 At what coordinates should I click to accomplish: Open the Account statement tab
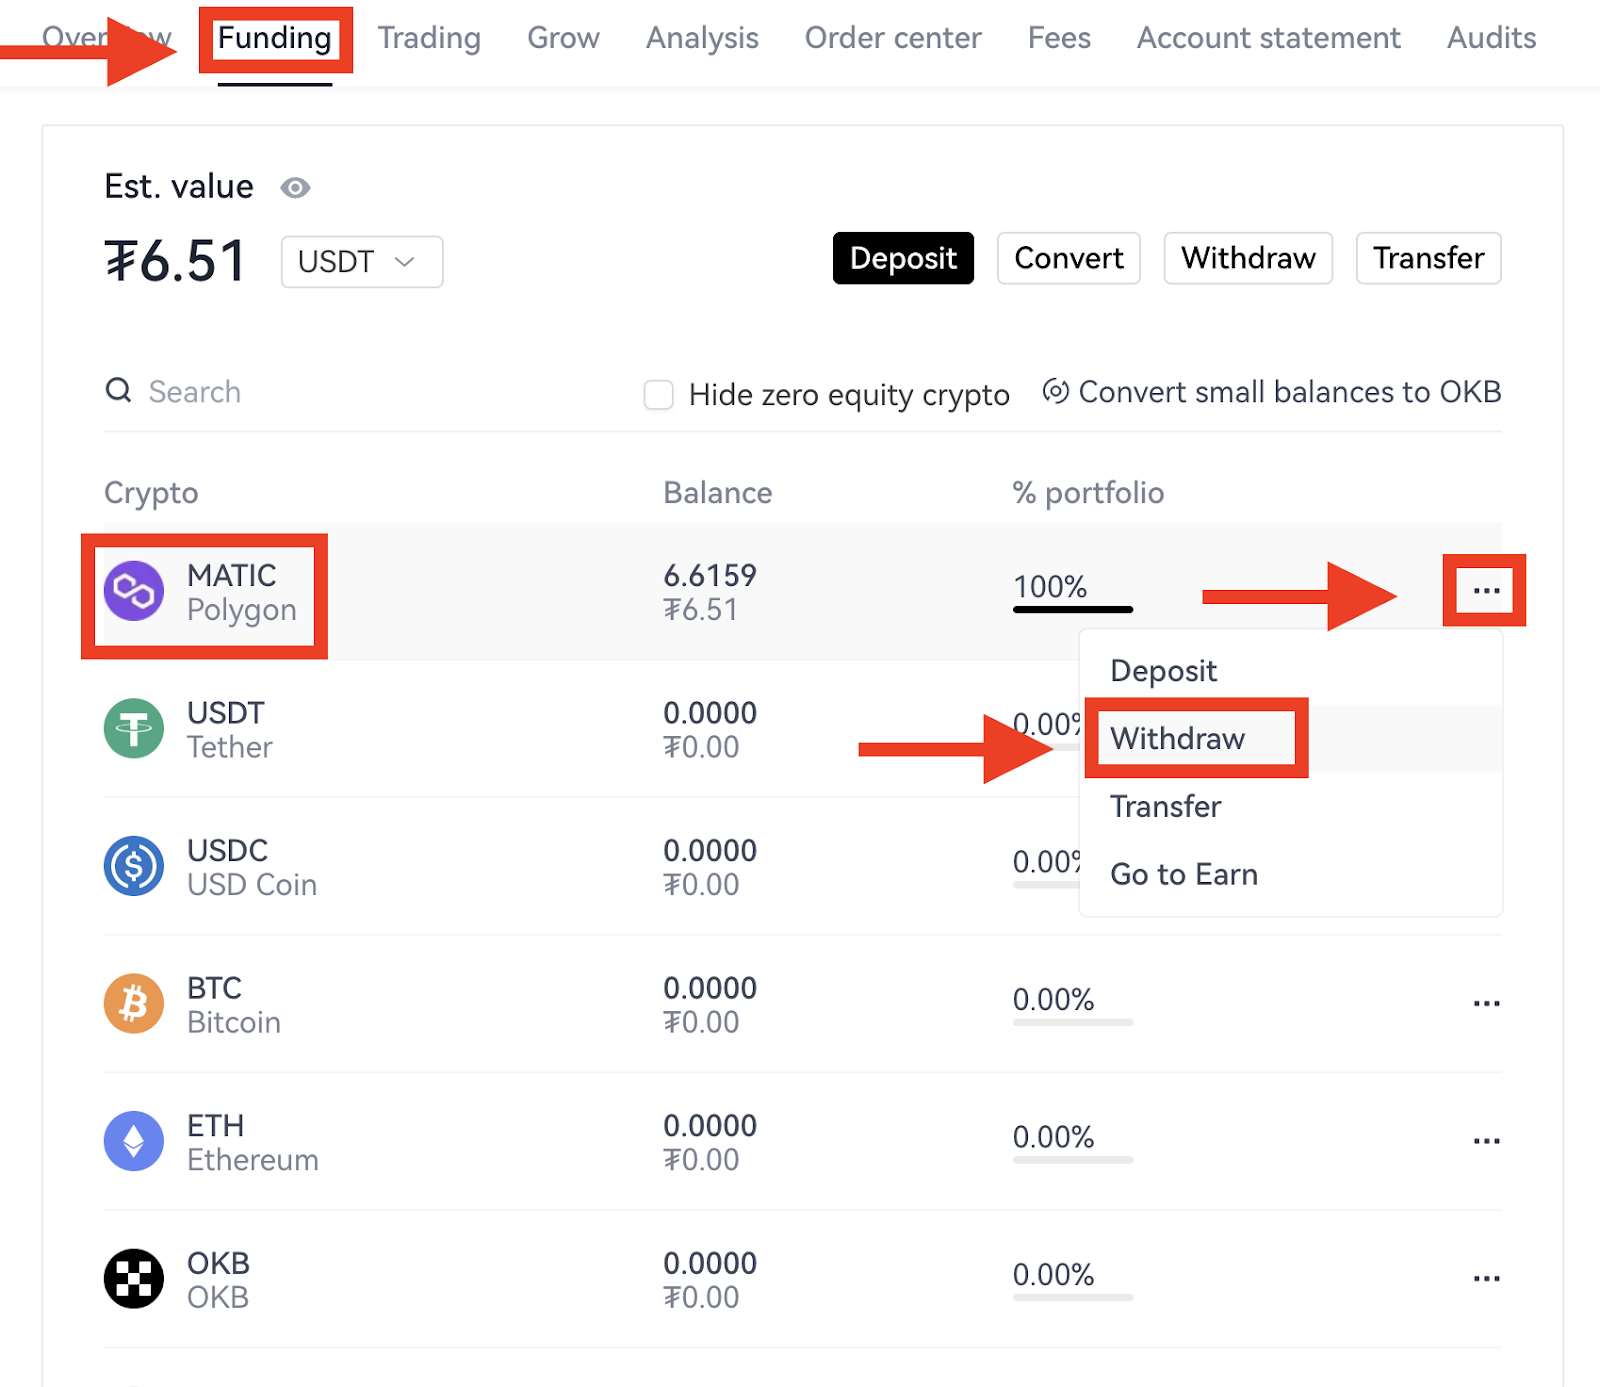[1269, 38]
